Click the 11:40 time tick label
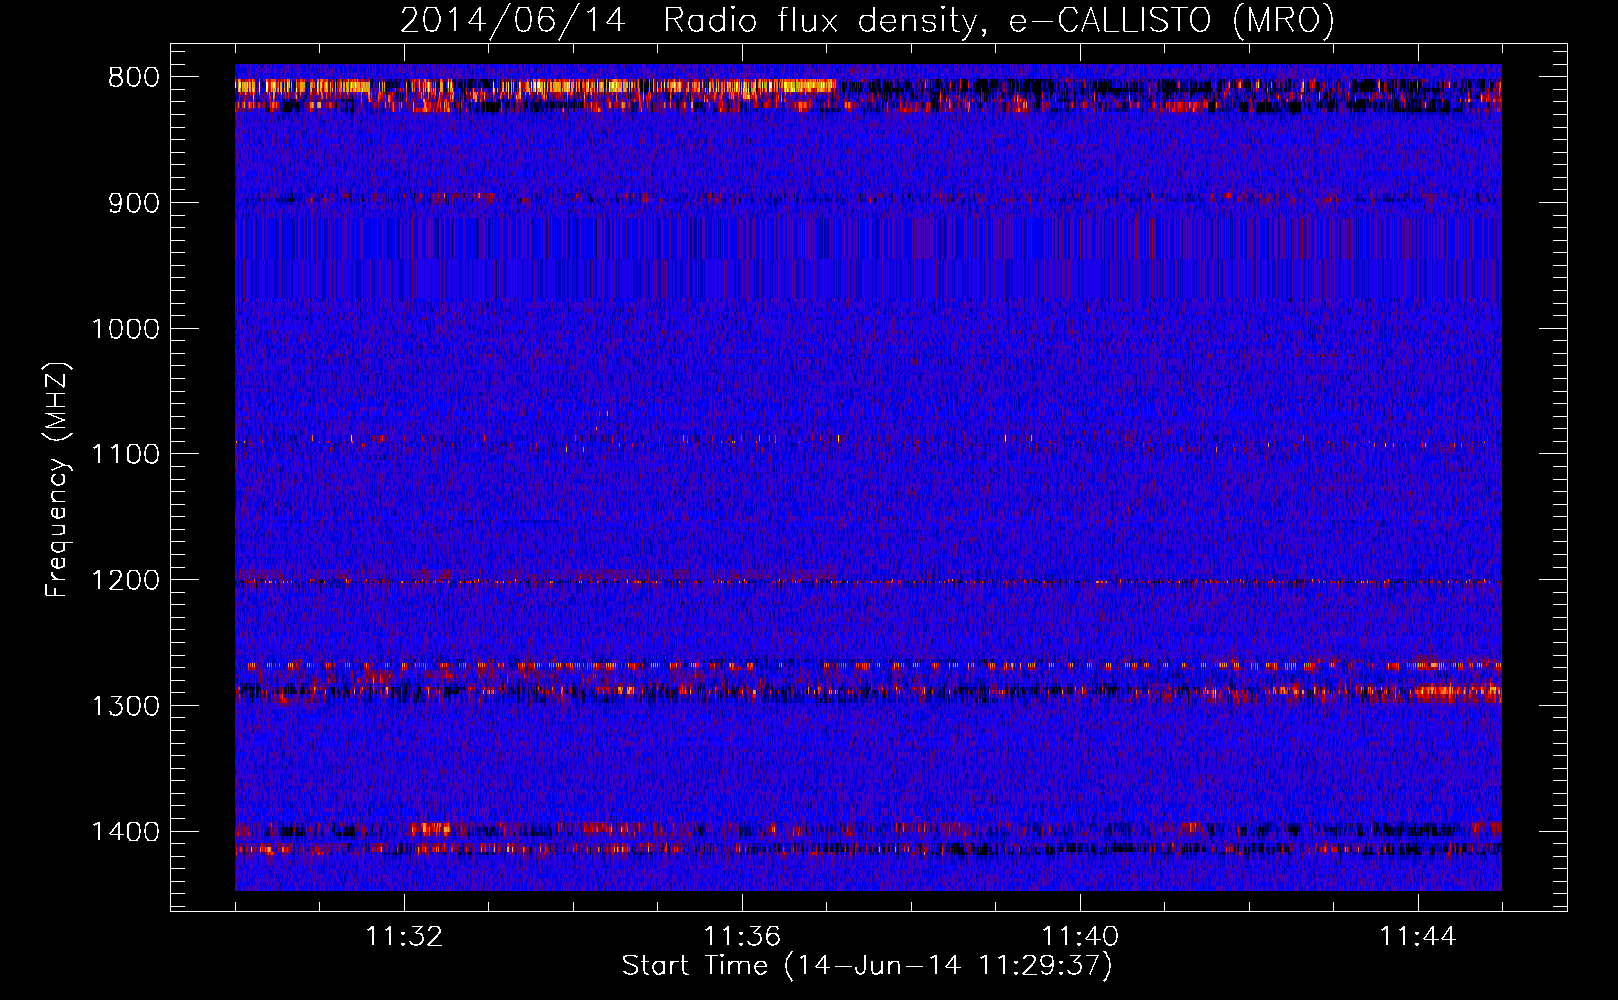The image size is (1618, 1000). (x=1080, y=937)
